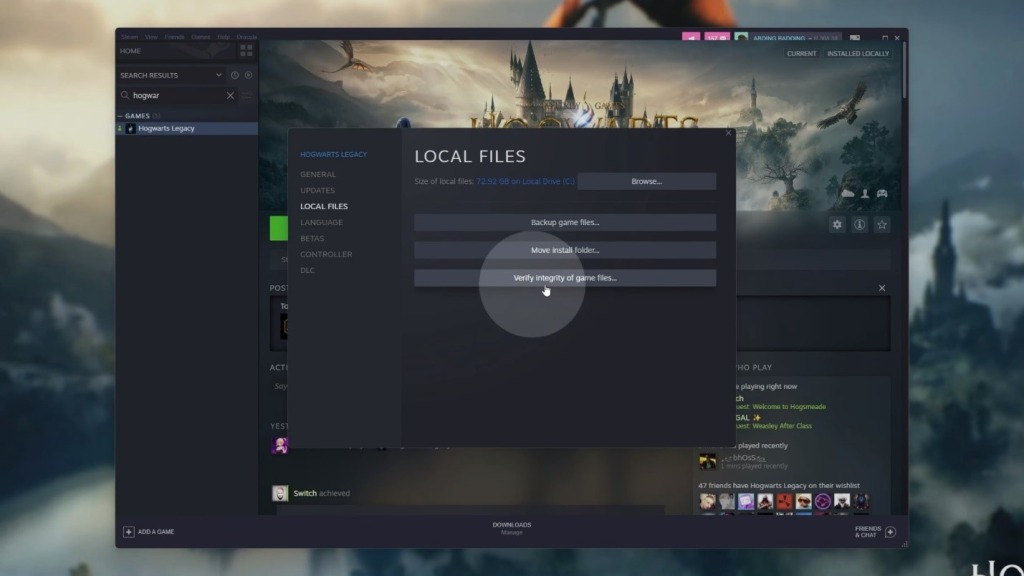Toggle the ready-to-play filter icon

pyautogui.click(x=248, y=75)
